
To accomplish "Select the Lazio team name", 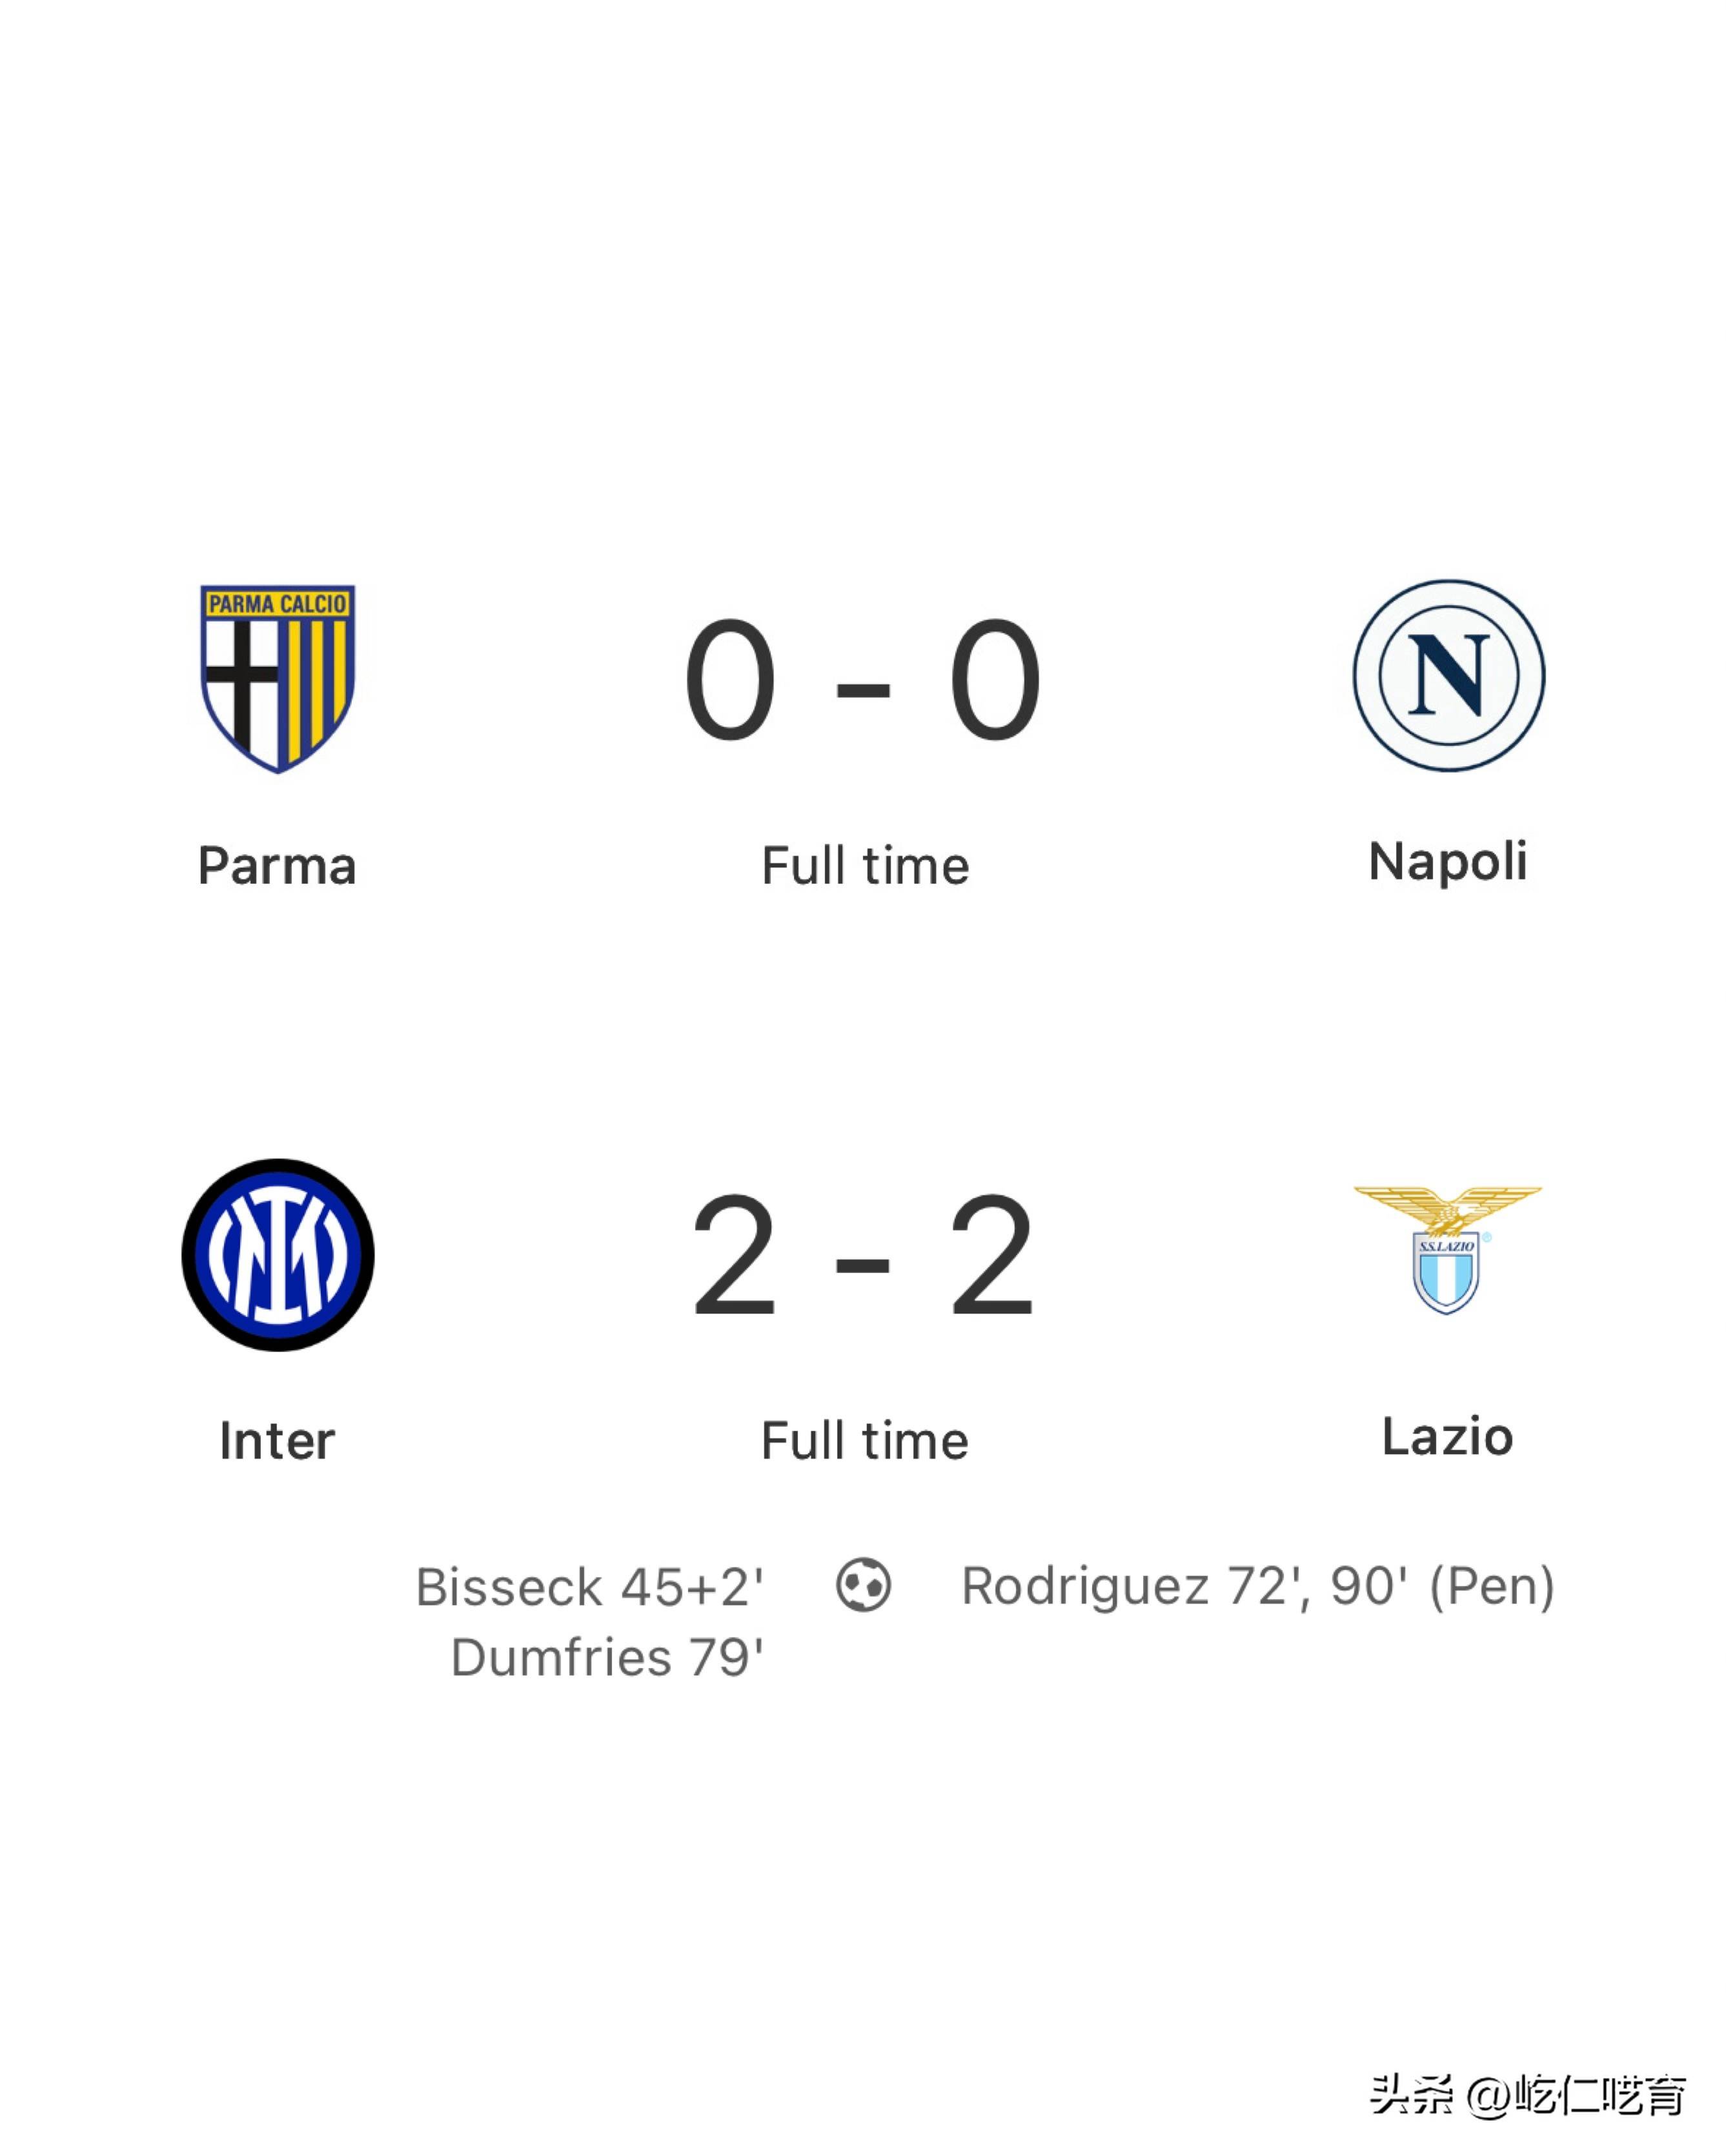I will [1447, 1437].
